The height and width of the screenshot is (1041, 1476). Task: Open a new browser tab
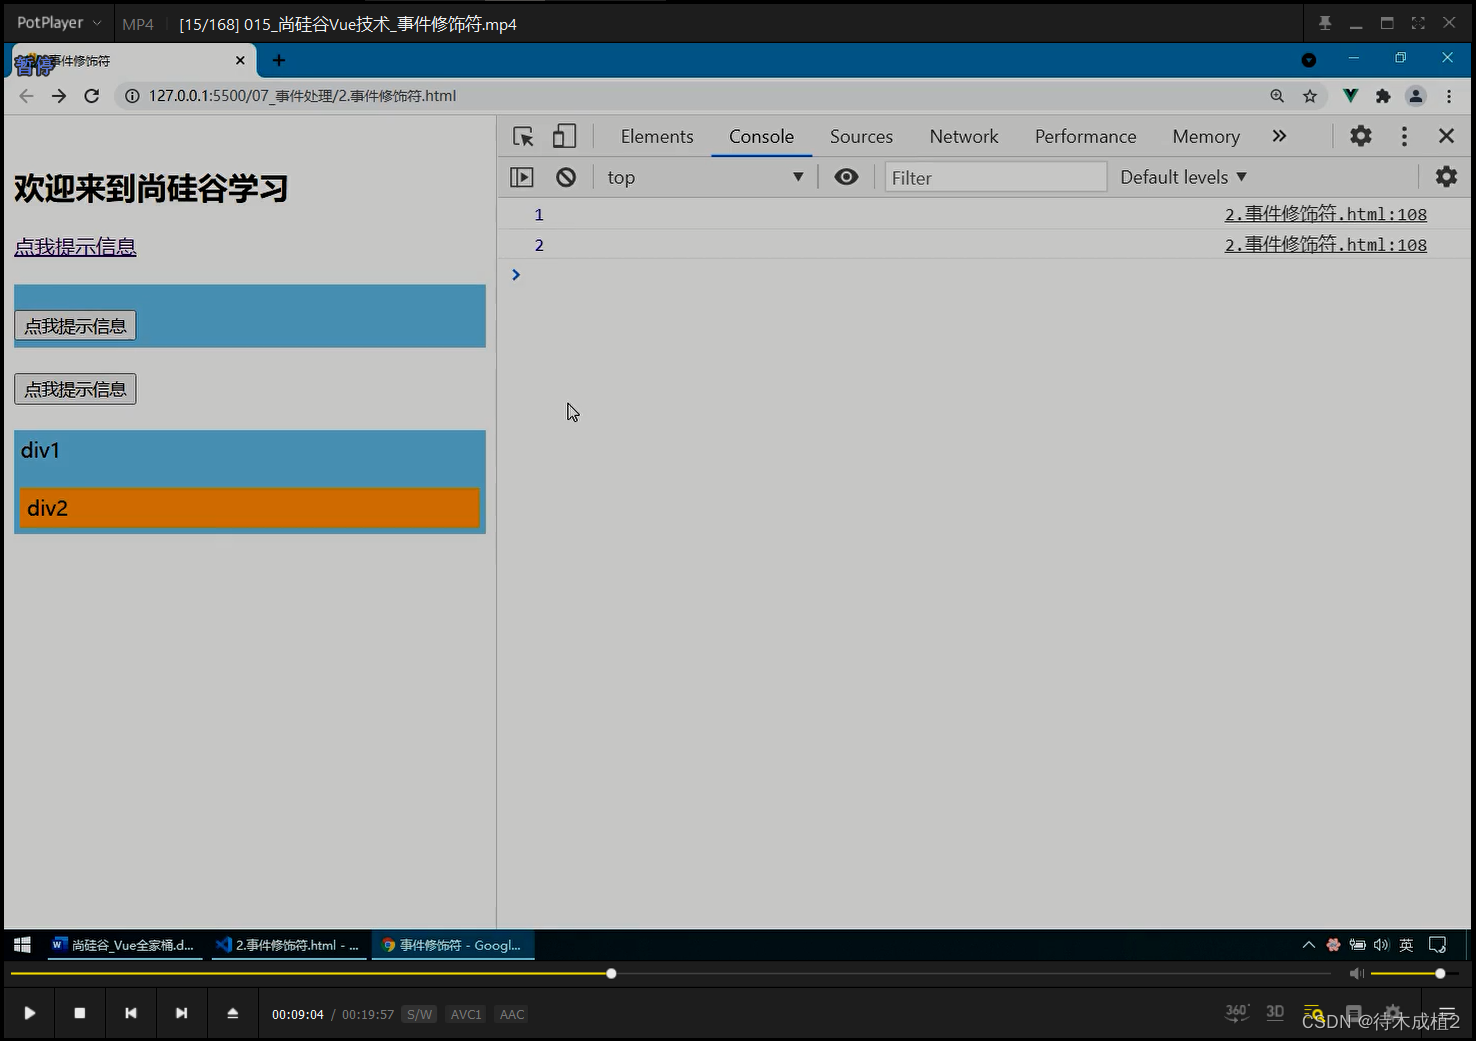(x=279, y=60)
